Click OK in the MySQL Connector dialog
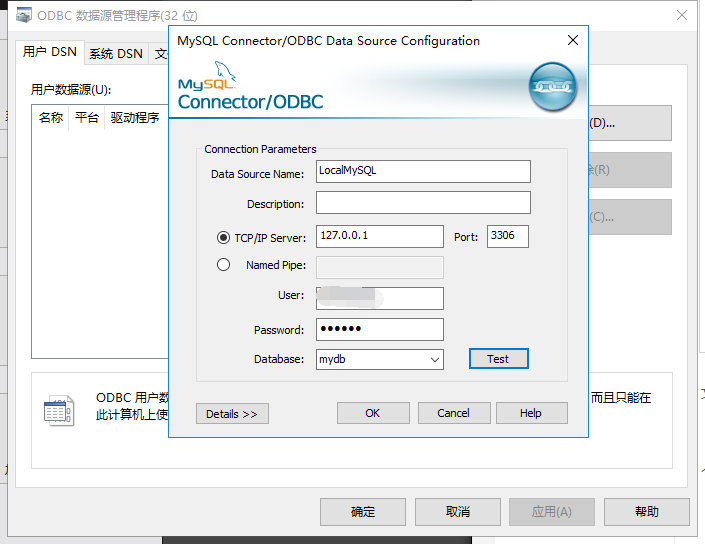 point(373,413)
